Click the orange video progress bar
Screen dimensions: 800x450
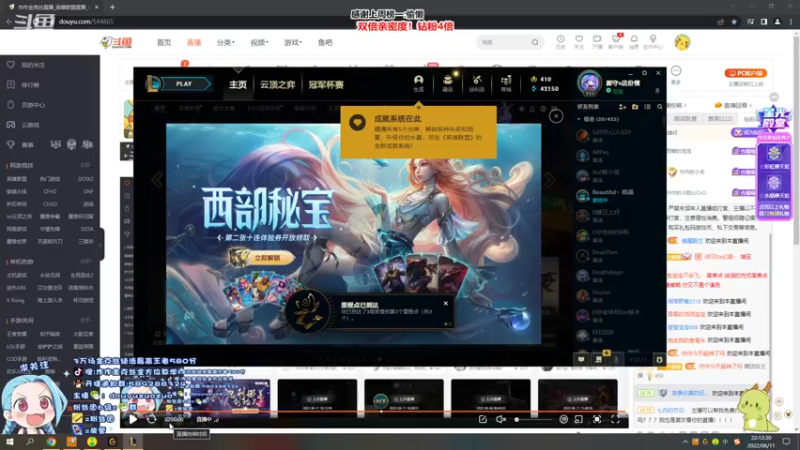pos(374,411)
